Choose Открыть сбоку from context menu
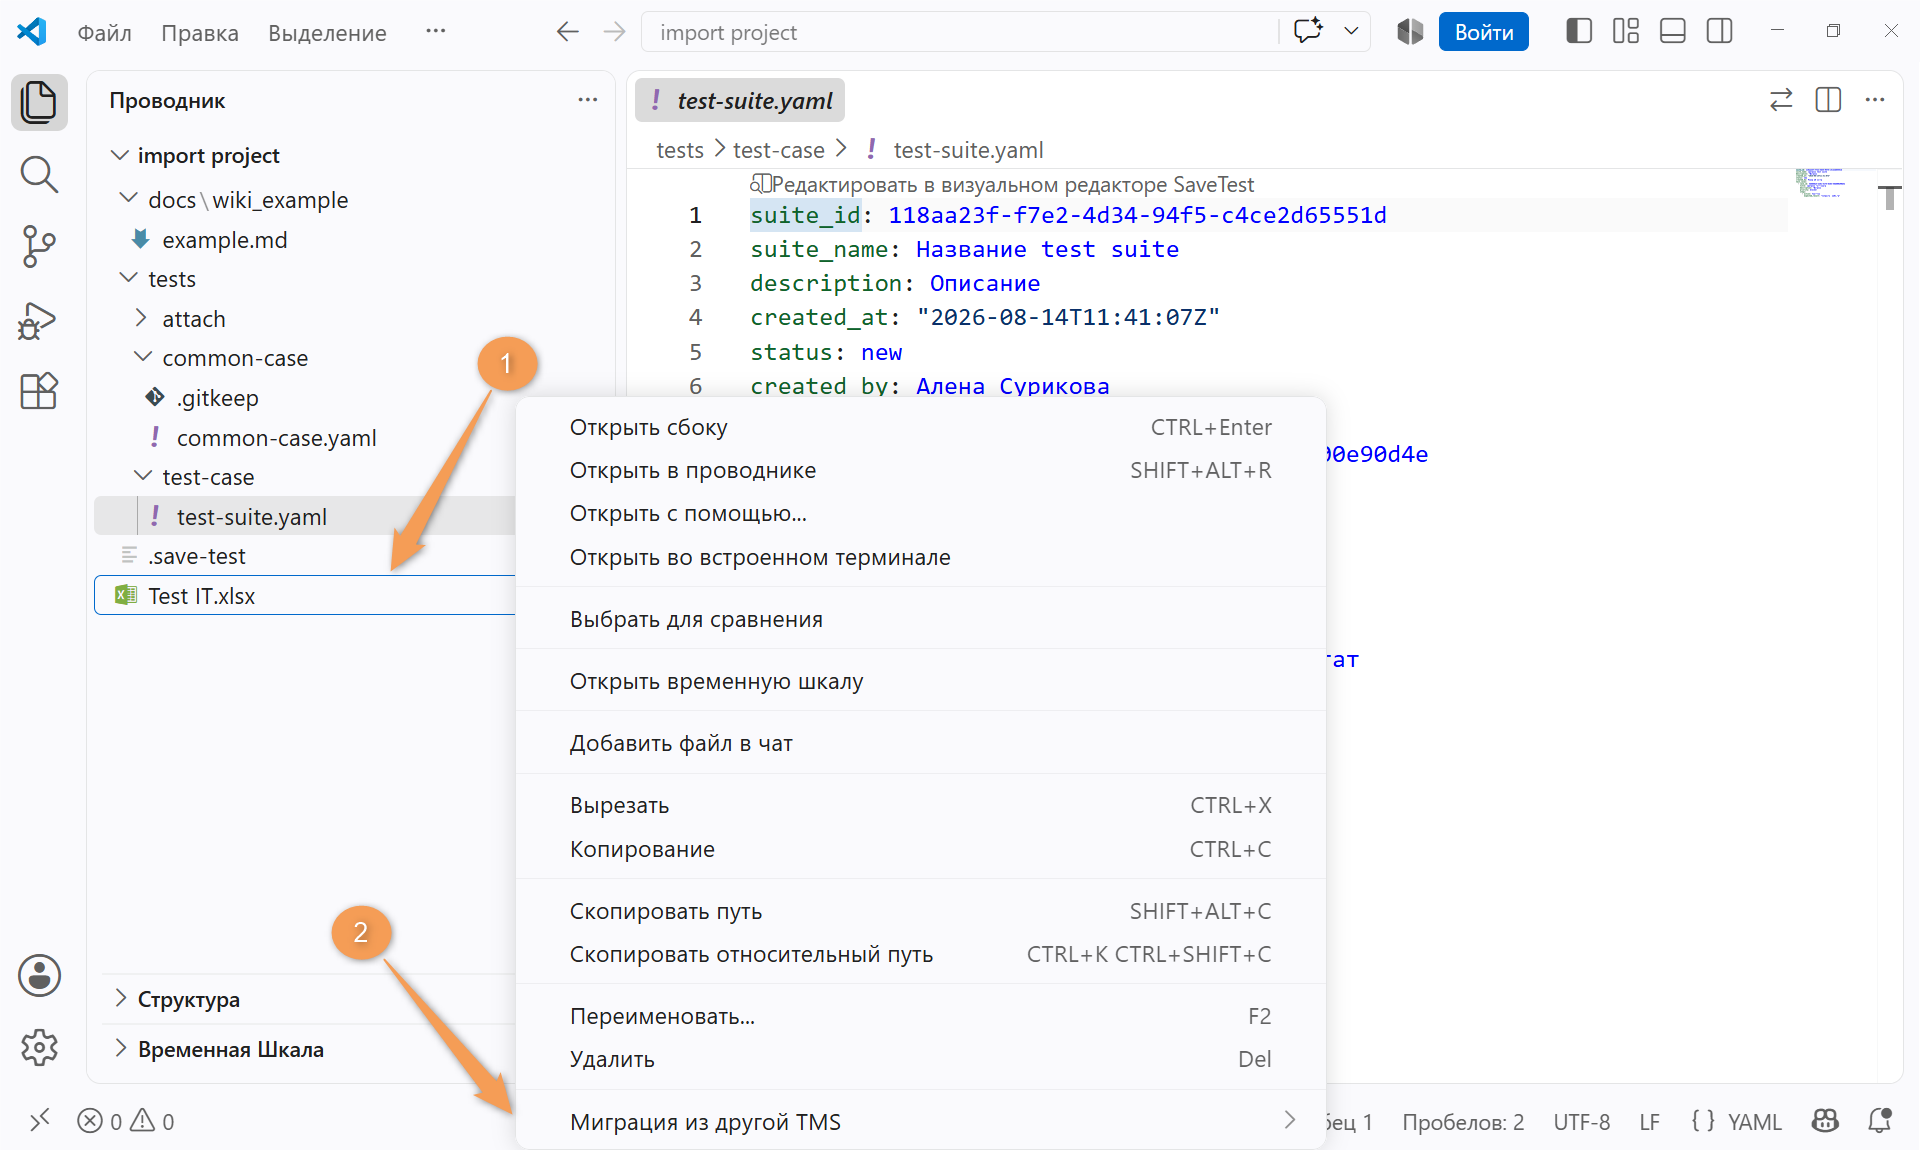Image resolution: width=1920 pixels, height=1150 pixels. pyautogui.click(x=921, y=427)
